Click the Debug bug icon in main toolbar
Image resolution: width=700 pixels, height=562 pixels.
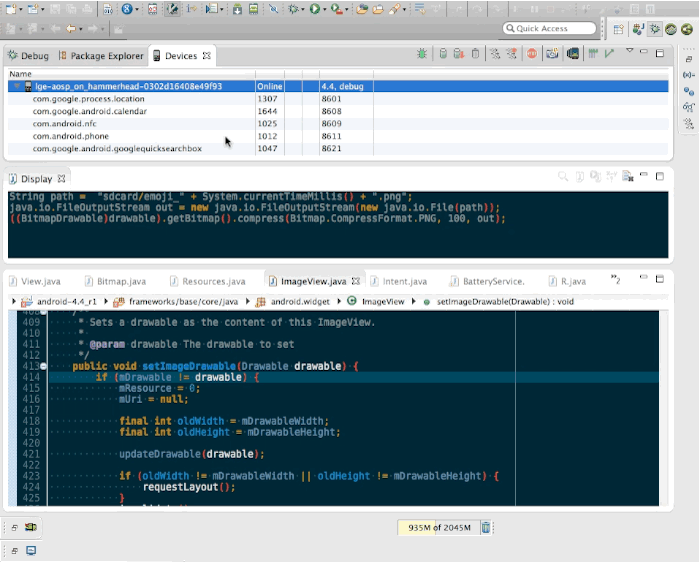293,9
